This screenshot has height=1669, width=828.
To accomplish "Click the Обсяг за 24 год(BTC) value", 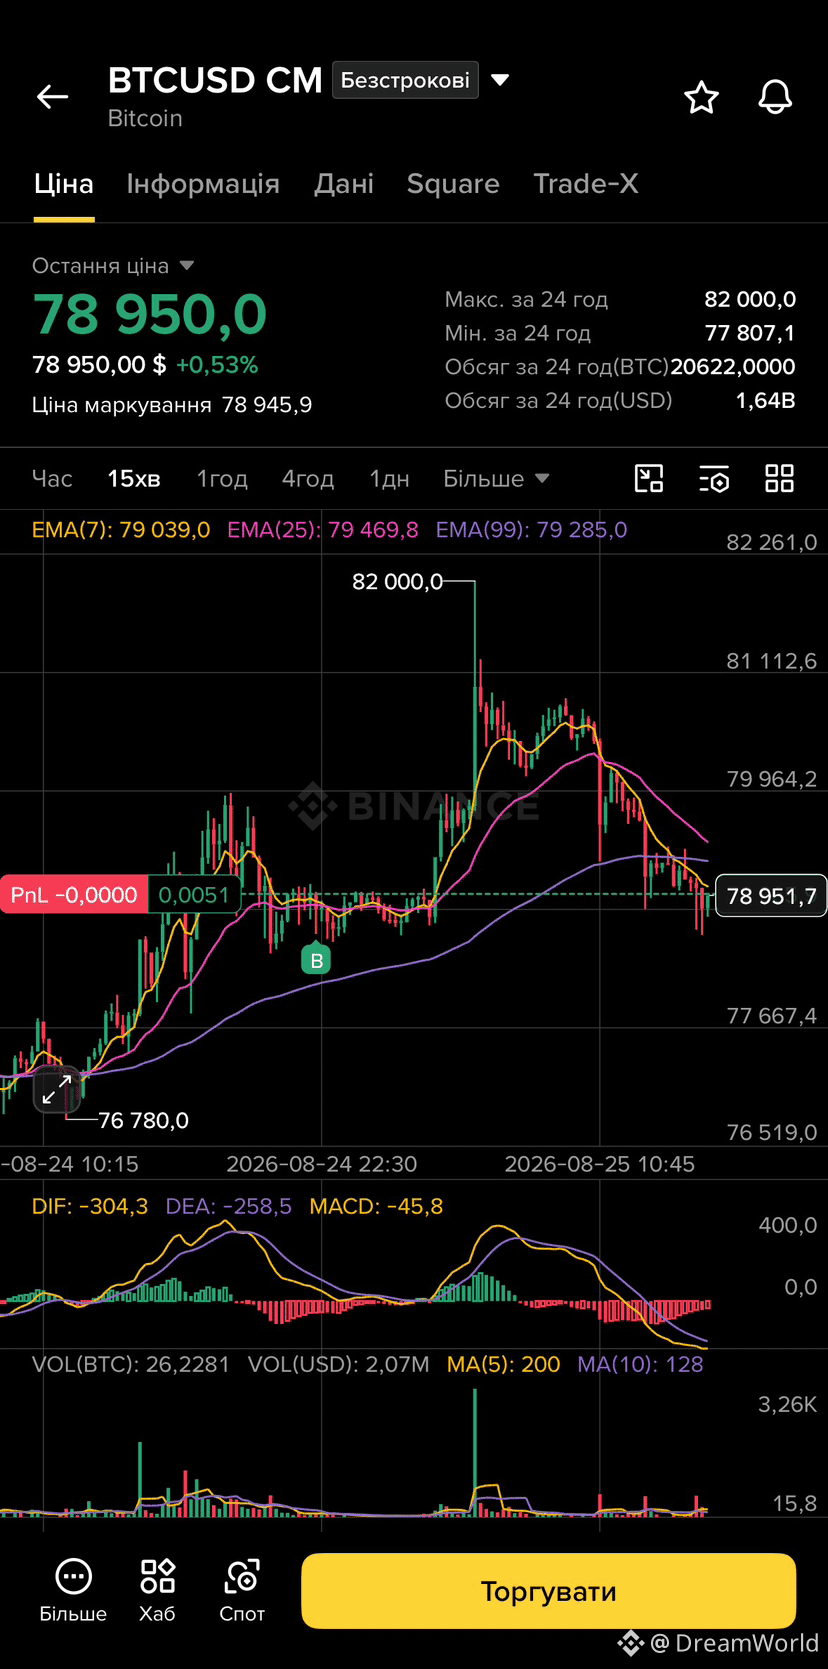I will pyautogui.click(x=733, y=367).
